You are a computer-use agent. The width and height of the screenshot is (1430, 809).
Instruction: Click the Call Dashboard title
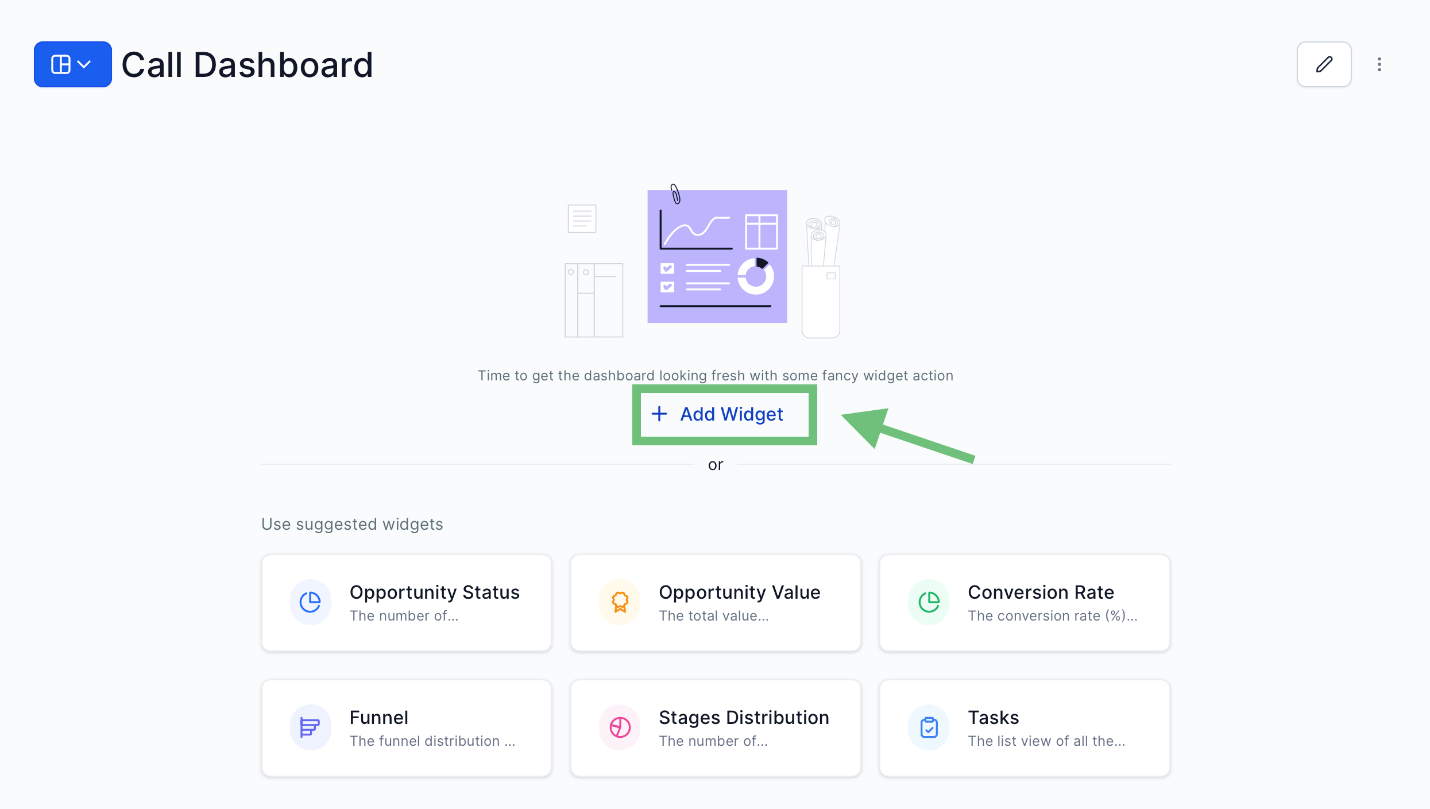tap(247, 65)
